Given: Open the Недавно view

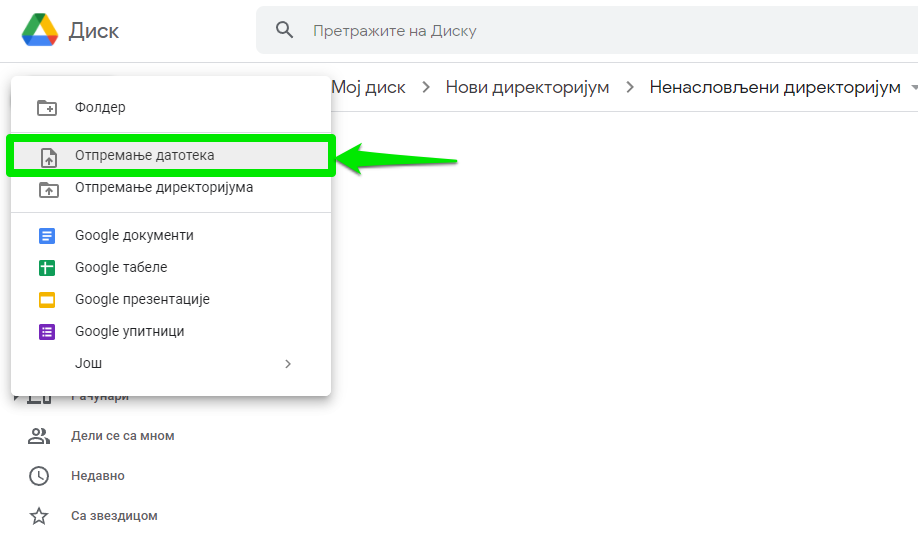Looking at the screenshot, I should (x=98, y=476).
